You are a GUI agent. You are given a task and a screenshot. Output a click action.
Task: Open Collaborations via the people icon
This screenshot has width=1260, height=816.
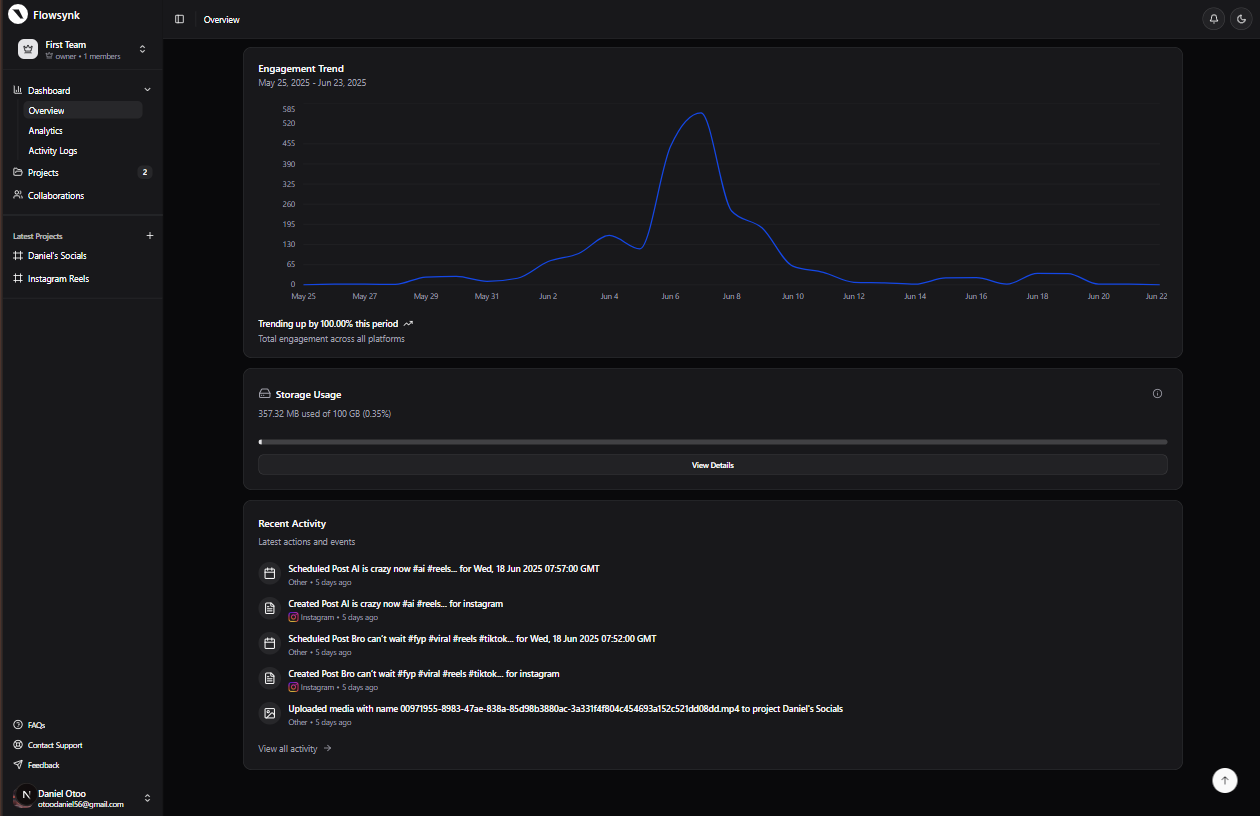coord(16,195)
